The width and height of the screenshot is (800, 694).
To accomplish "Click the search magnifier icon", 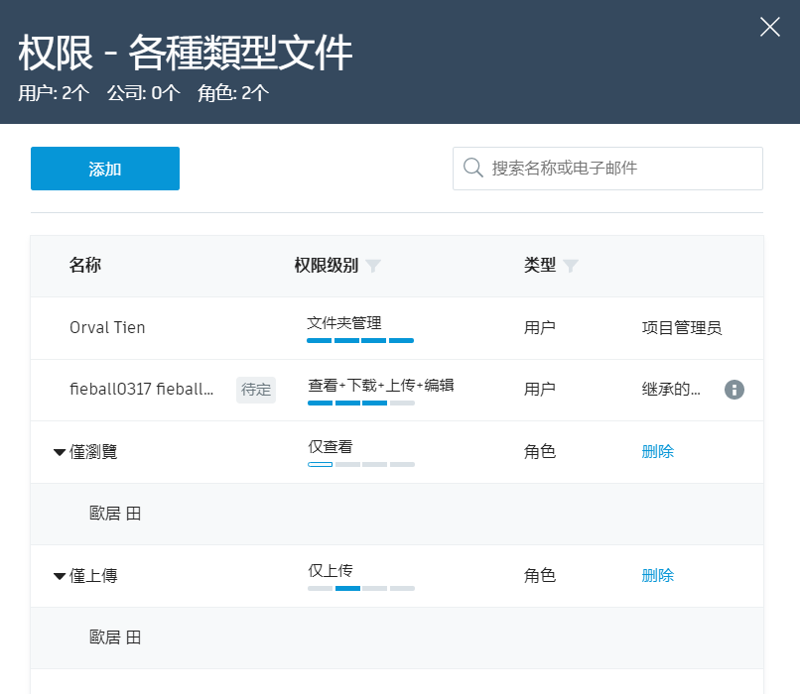I will coord(473,168).
